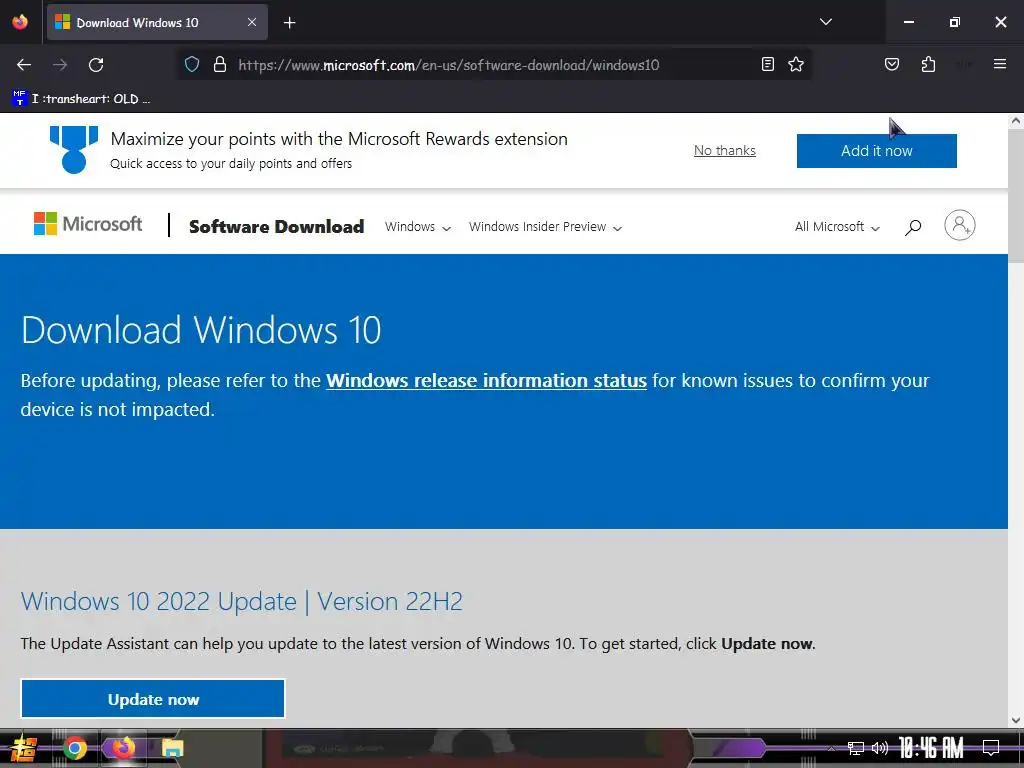The width and height of the screenshot is (1024, 768).
Task: Click the Download Windows 10 heading
Action: tap(200, 330)
